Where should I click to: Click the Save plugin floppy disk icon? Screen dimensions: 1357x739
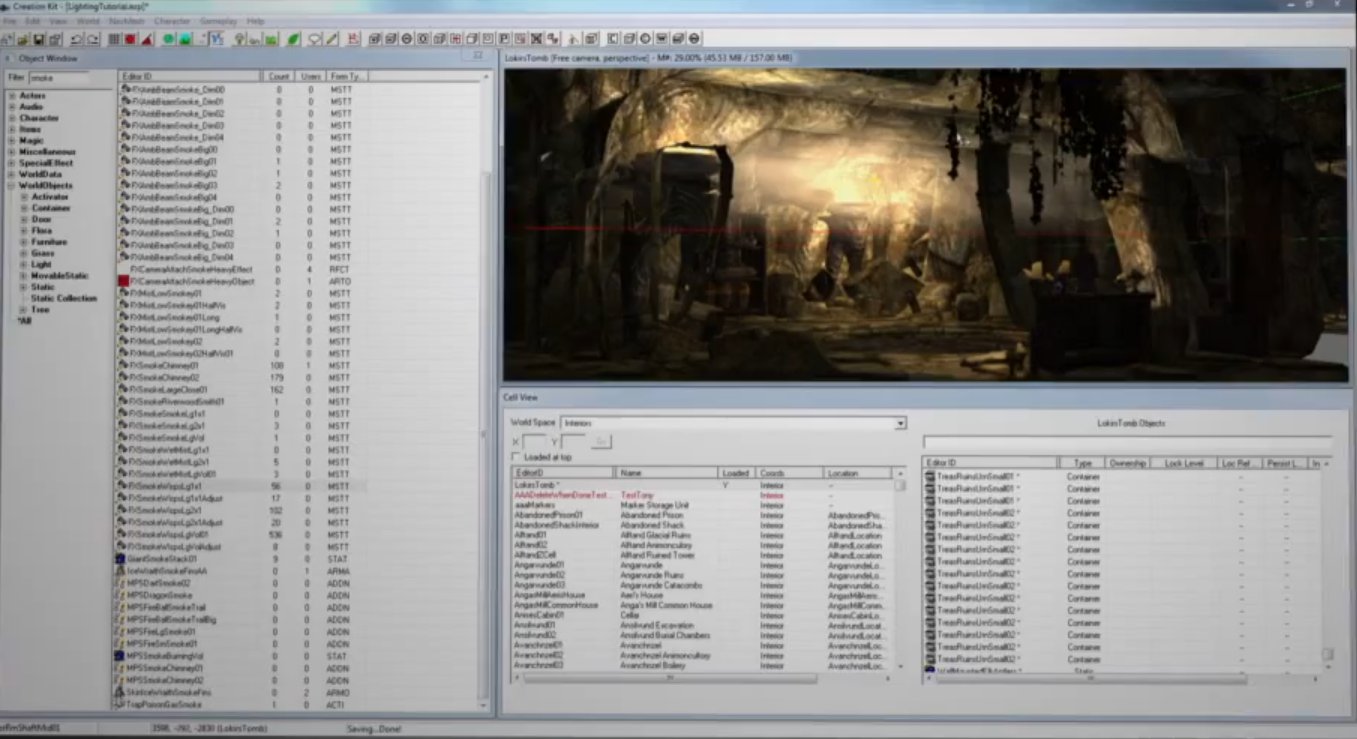tap(40, 39)
